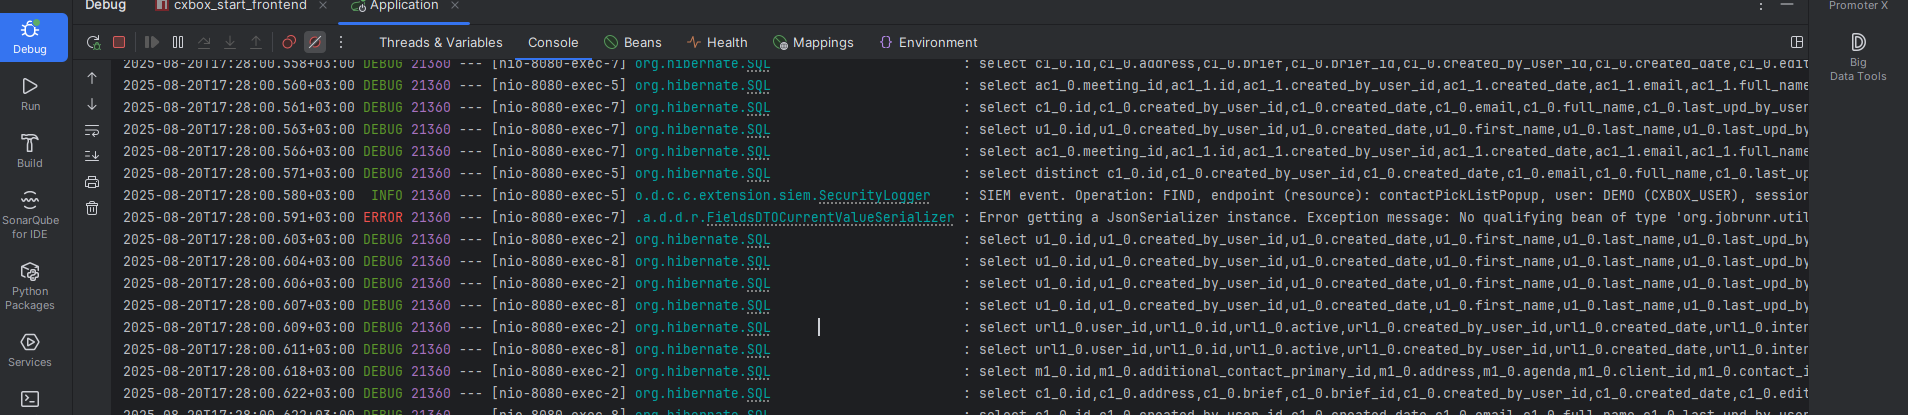
Task: Open View Breakpoints dialog
Action: (289, 42)
